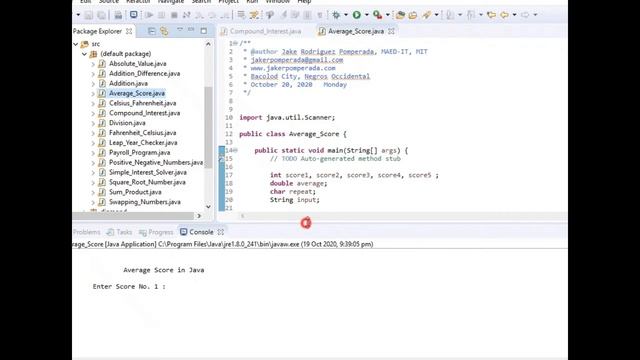Screen dimensions: 640x360
Task: Open the Package Explorer View Menu
Action: pyautogui.click(x=180, y=30)
